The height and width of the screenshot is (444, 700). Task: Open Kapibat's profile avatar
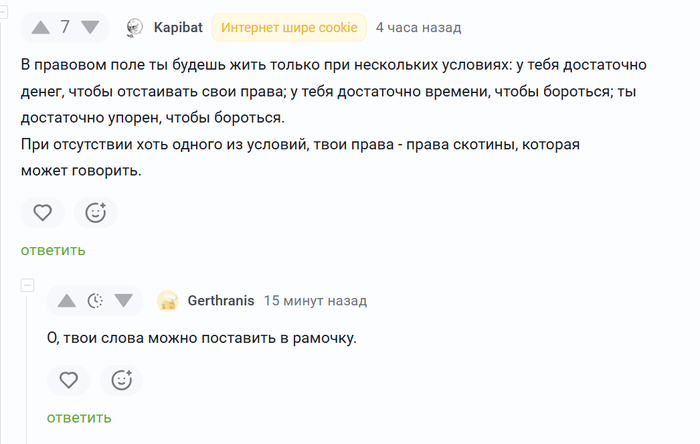coord(134,28)
